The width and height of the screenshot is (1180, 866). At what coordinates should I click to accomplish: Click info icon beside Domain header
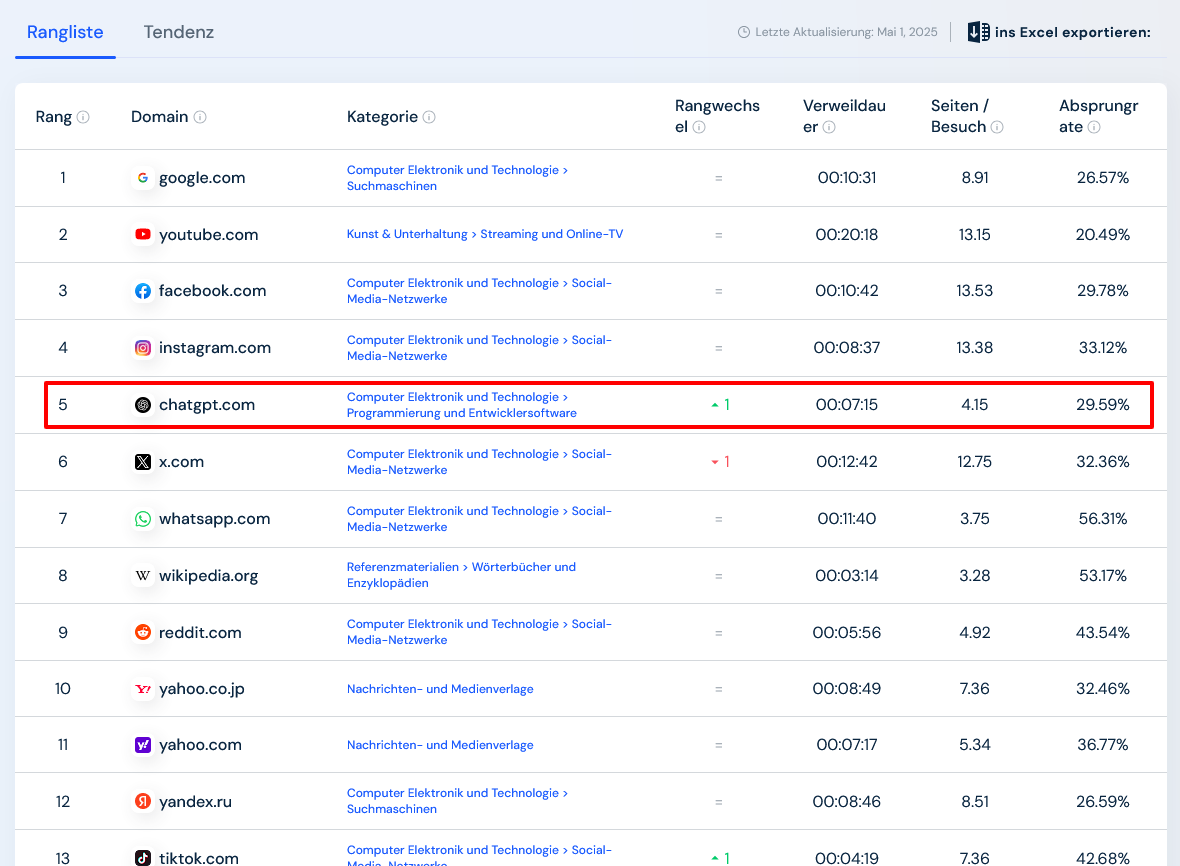pyautogui.click(x=200, y=117)
